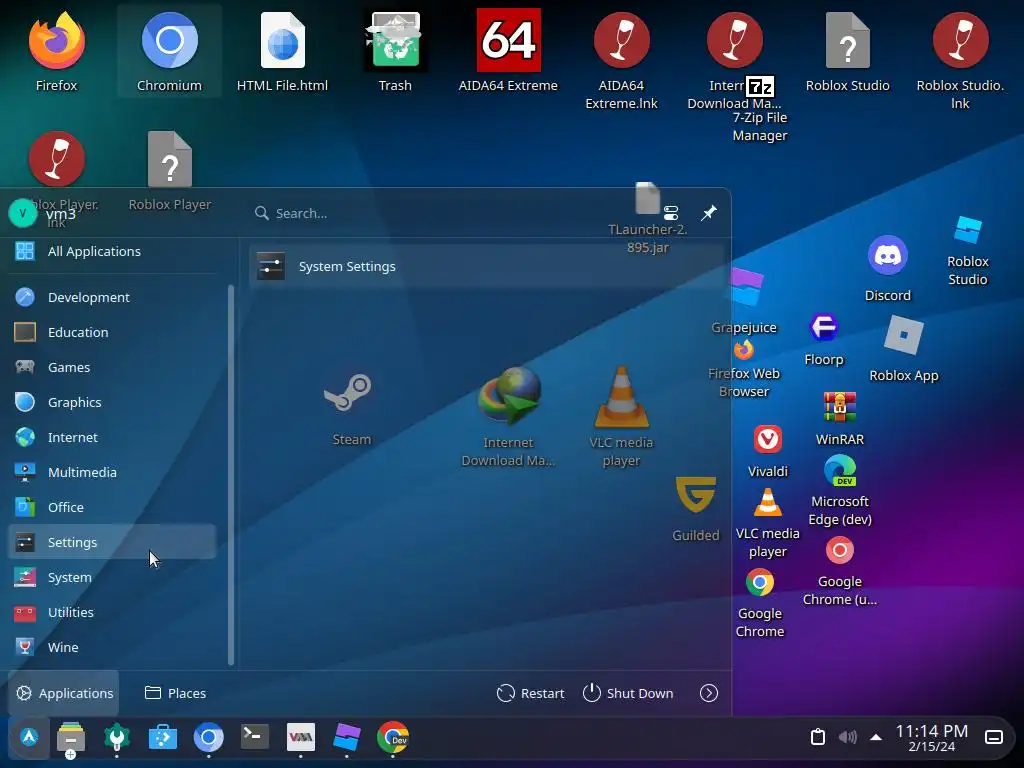
Task: Click the Restart button
Action: [530, 693]
